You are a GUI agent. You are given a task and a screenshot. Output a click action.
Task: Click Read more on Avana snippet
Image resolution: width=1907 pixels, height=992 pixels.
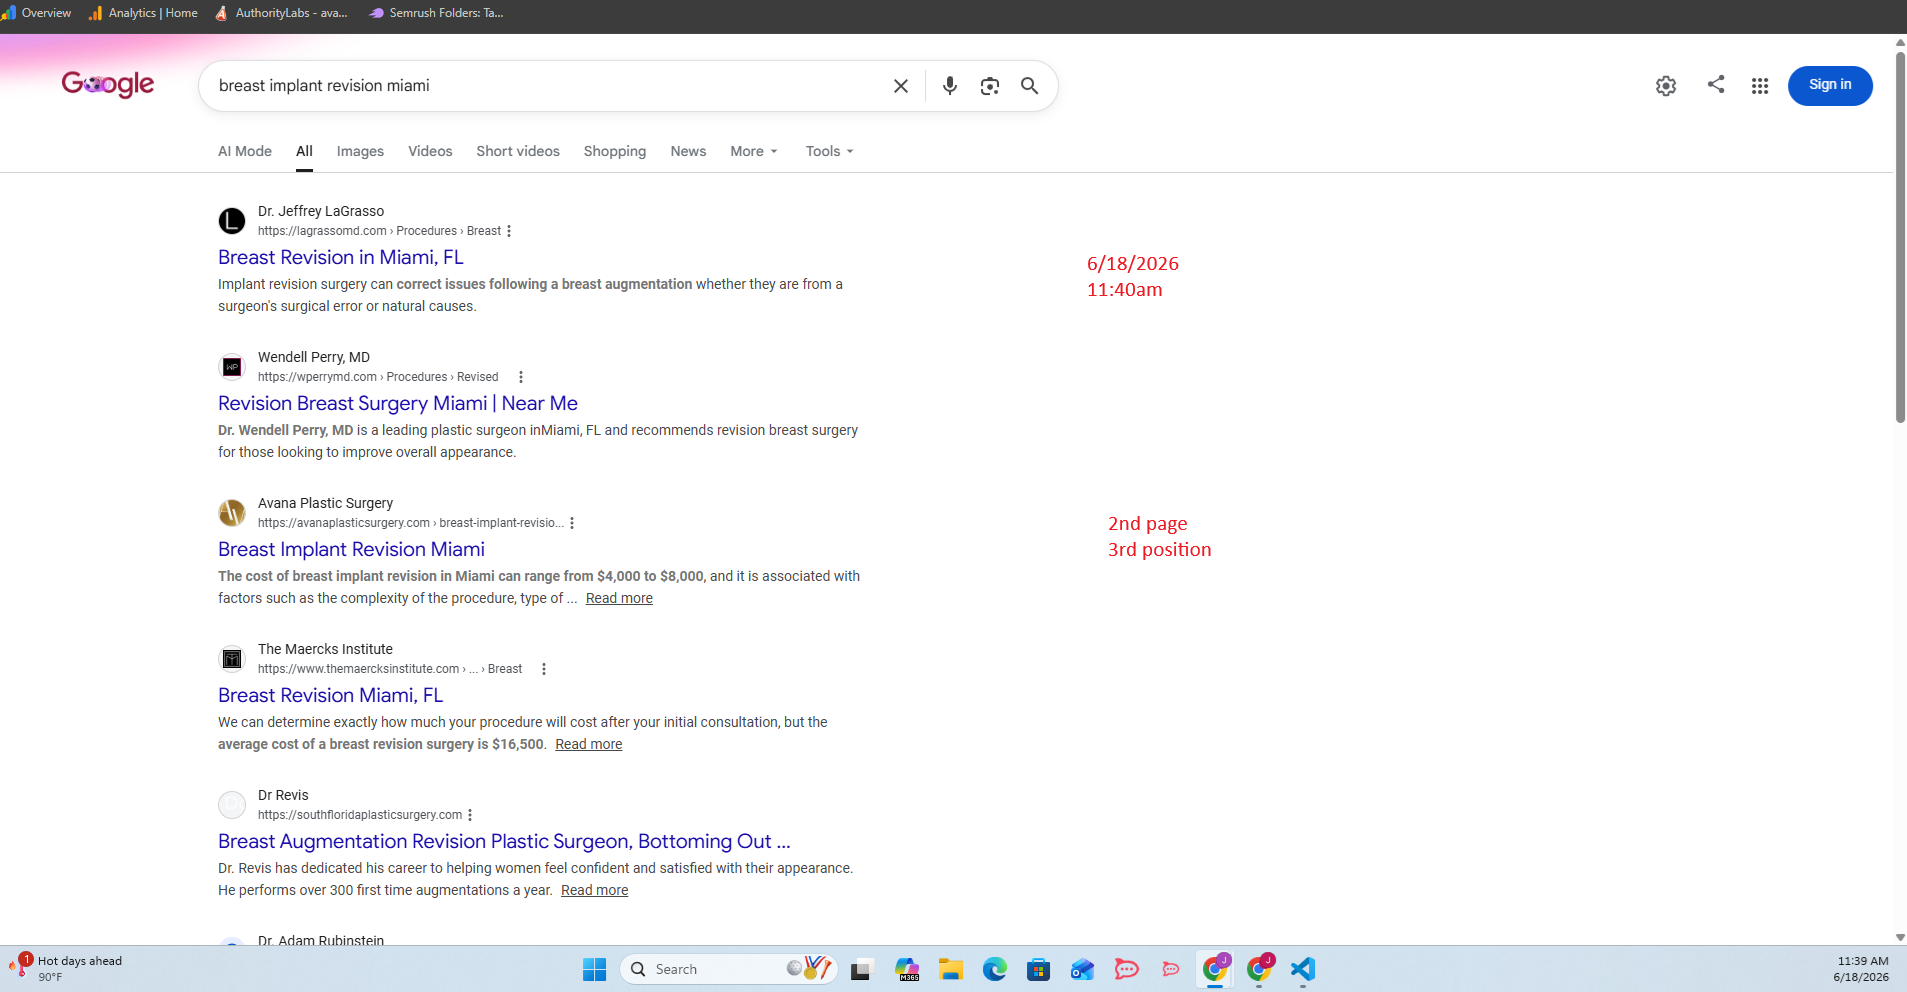pos(619,598)
